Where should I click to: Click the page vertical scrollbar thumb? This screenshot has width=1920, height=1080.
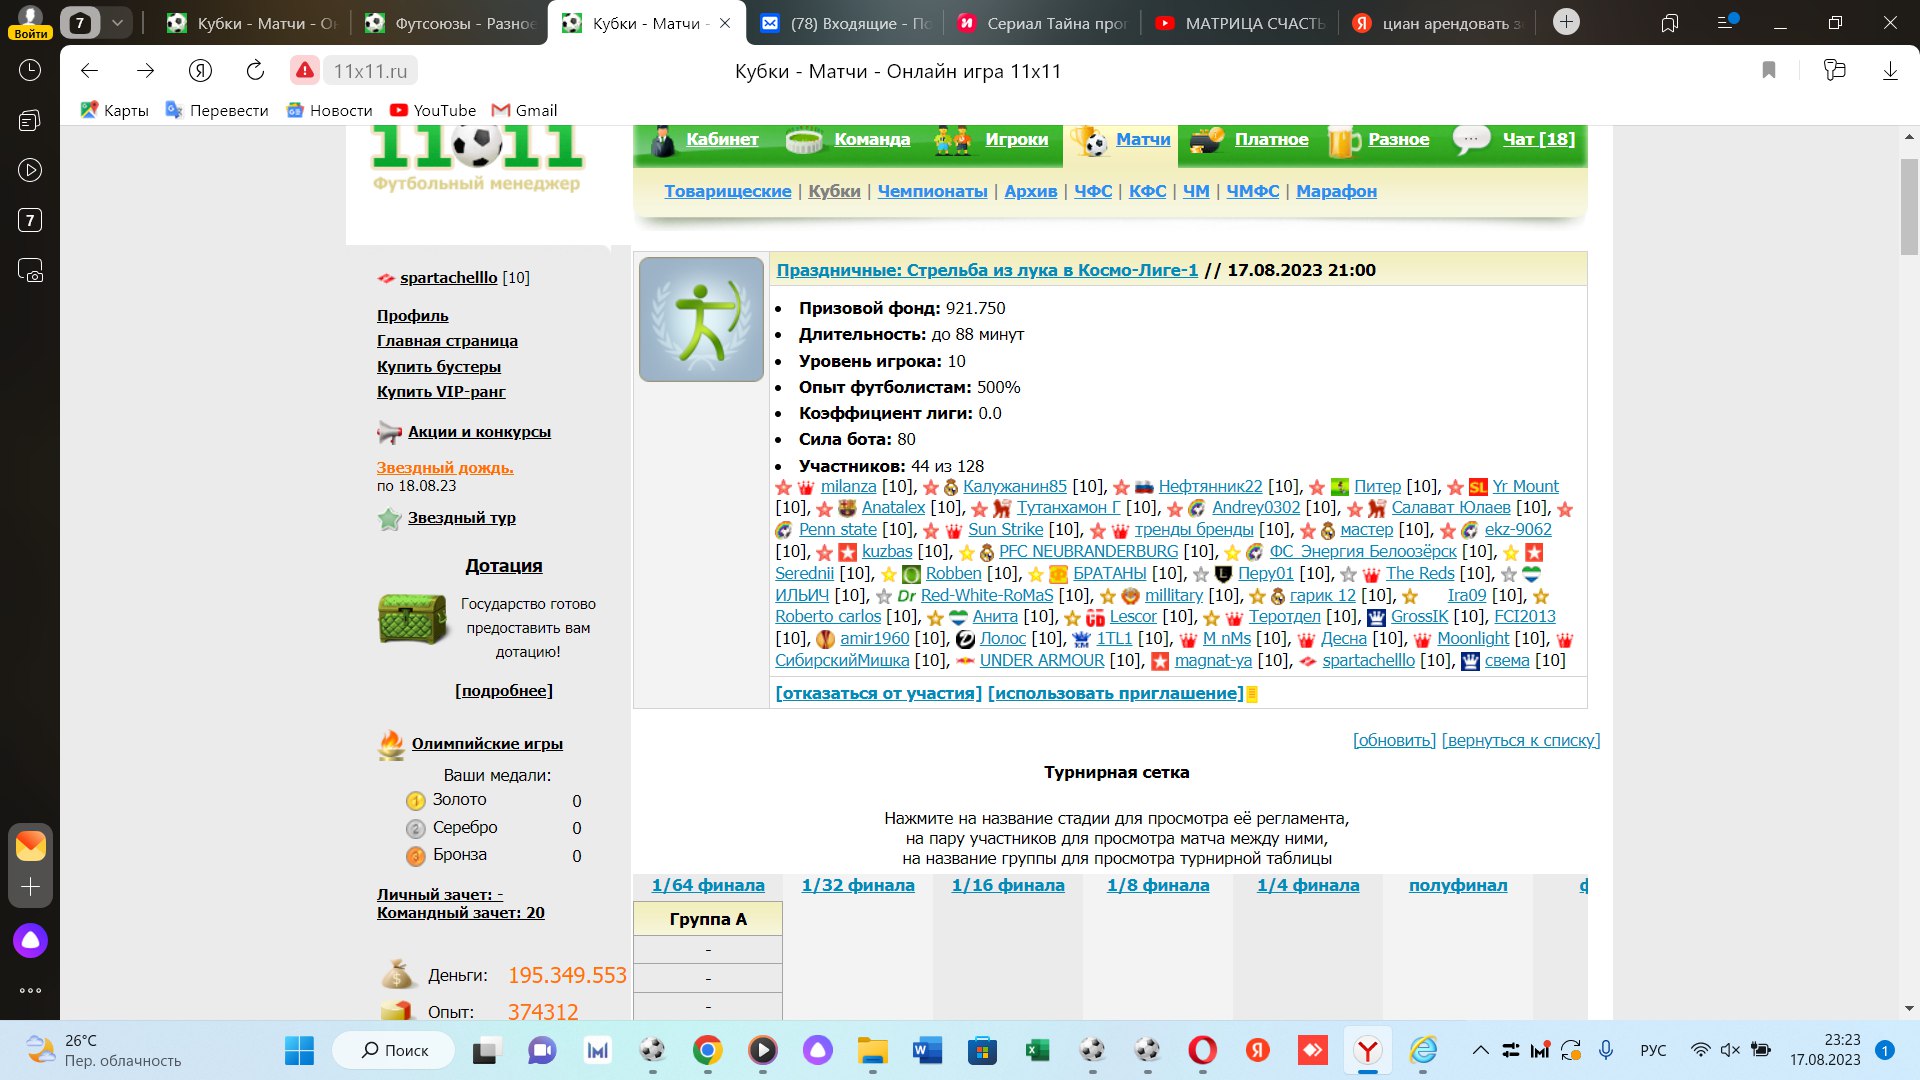[1909, 205]
